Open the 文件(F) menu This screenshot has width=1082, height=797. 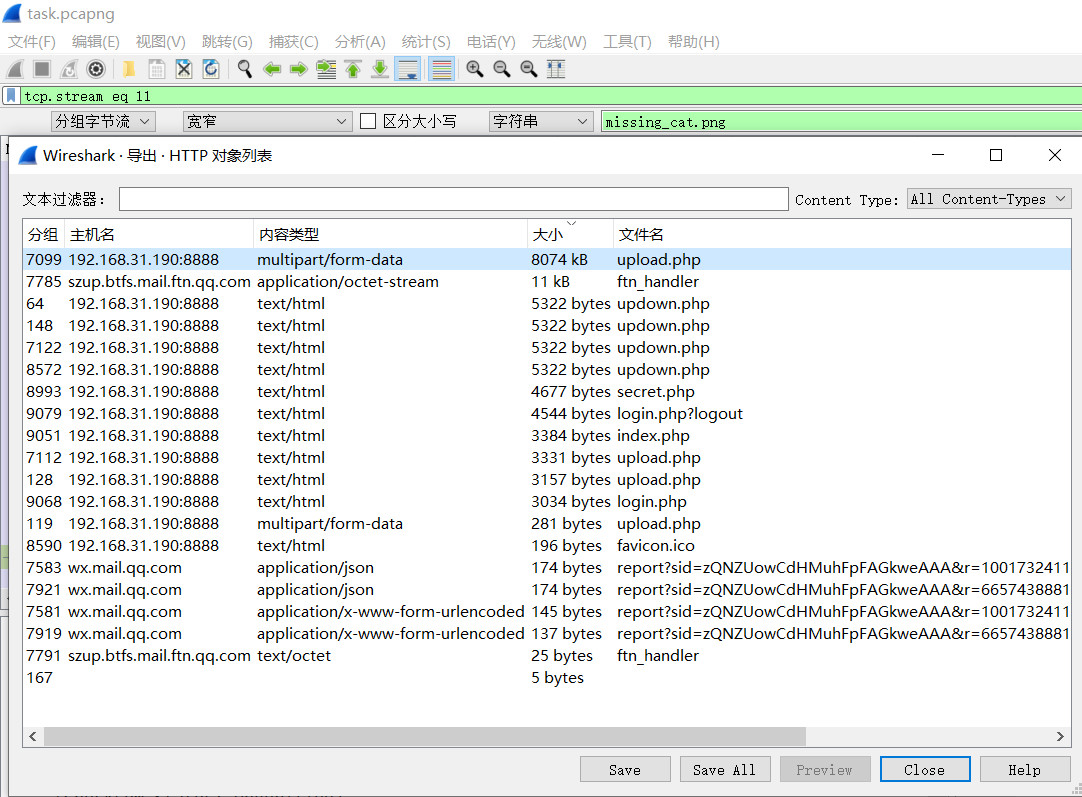coord(32,41)
